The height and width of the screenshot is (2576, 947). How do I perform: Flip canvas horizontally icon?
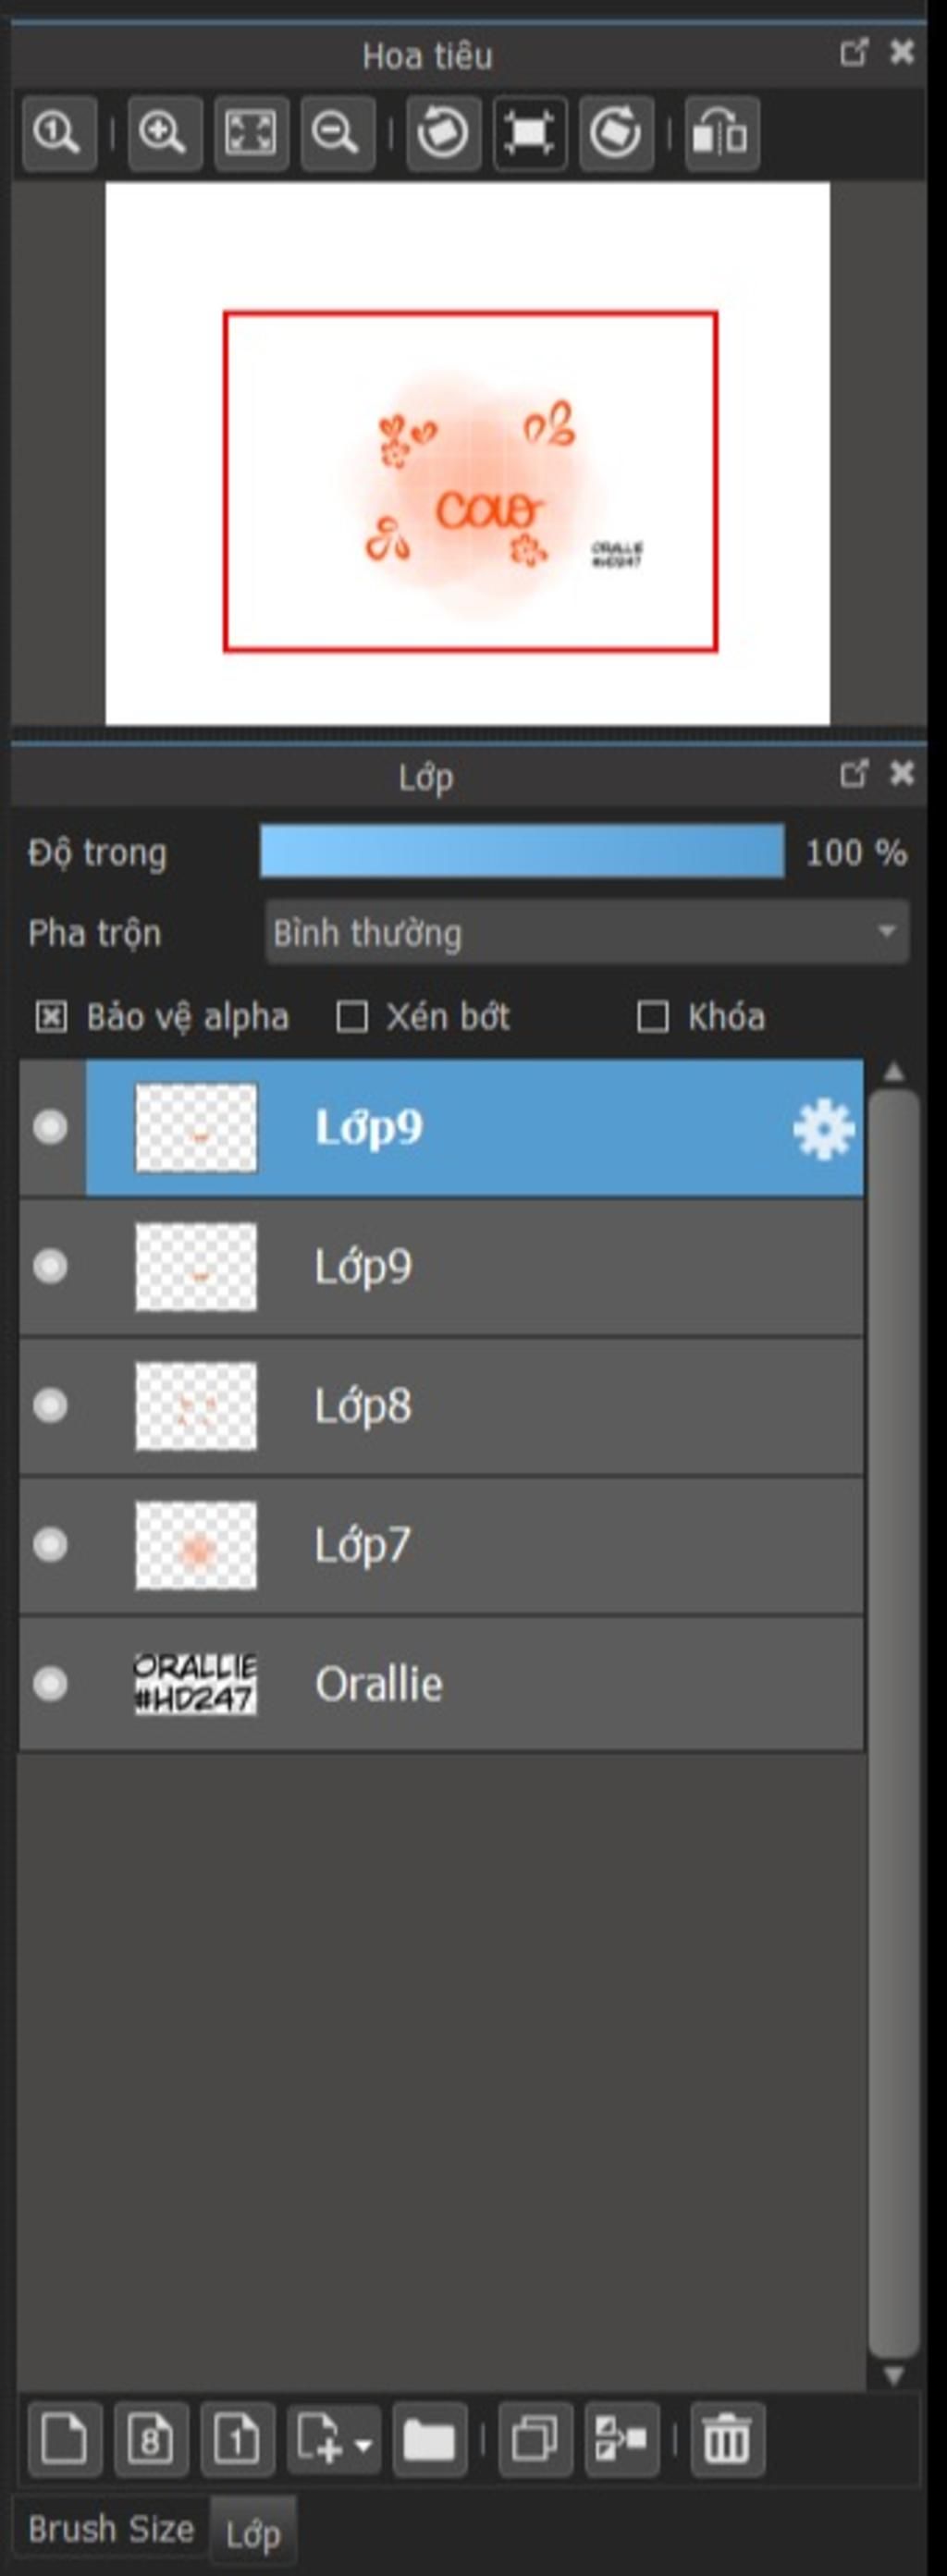[721, 132]
